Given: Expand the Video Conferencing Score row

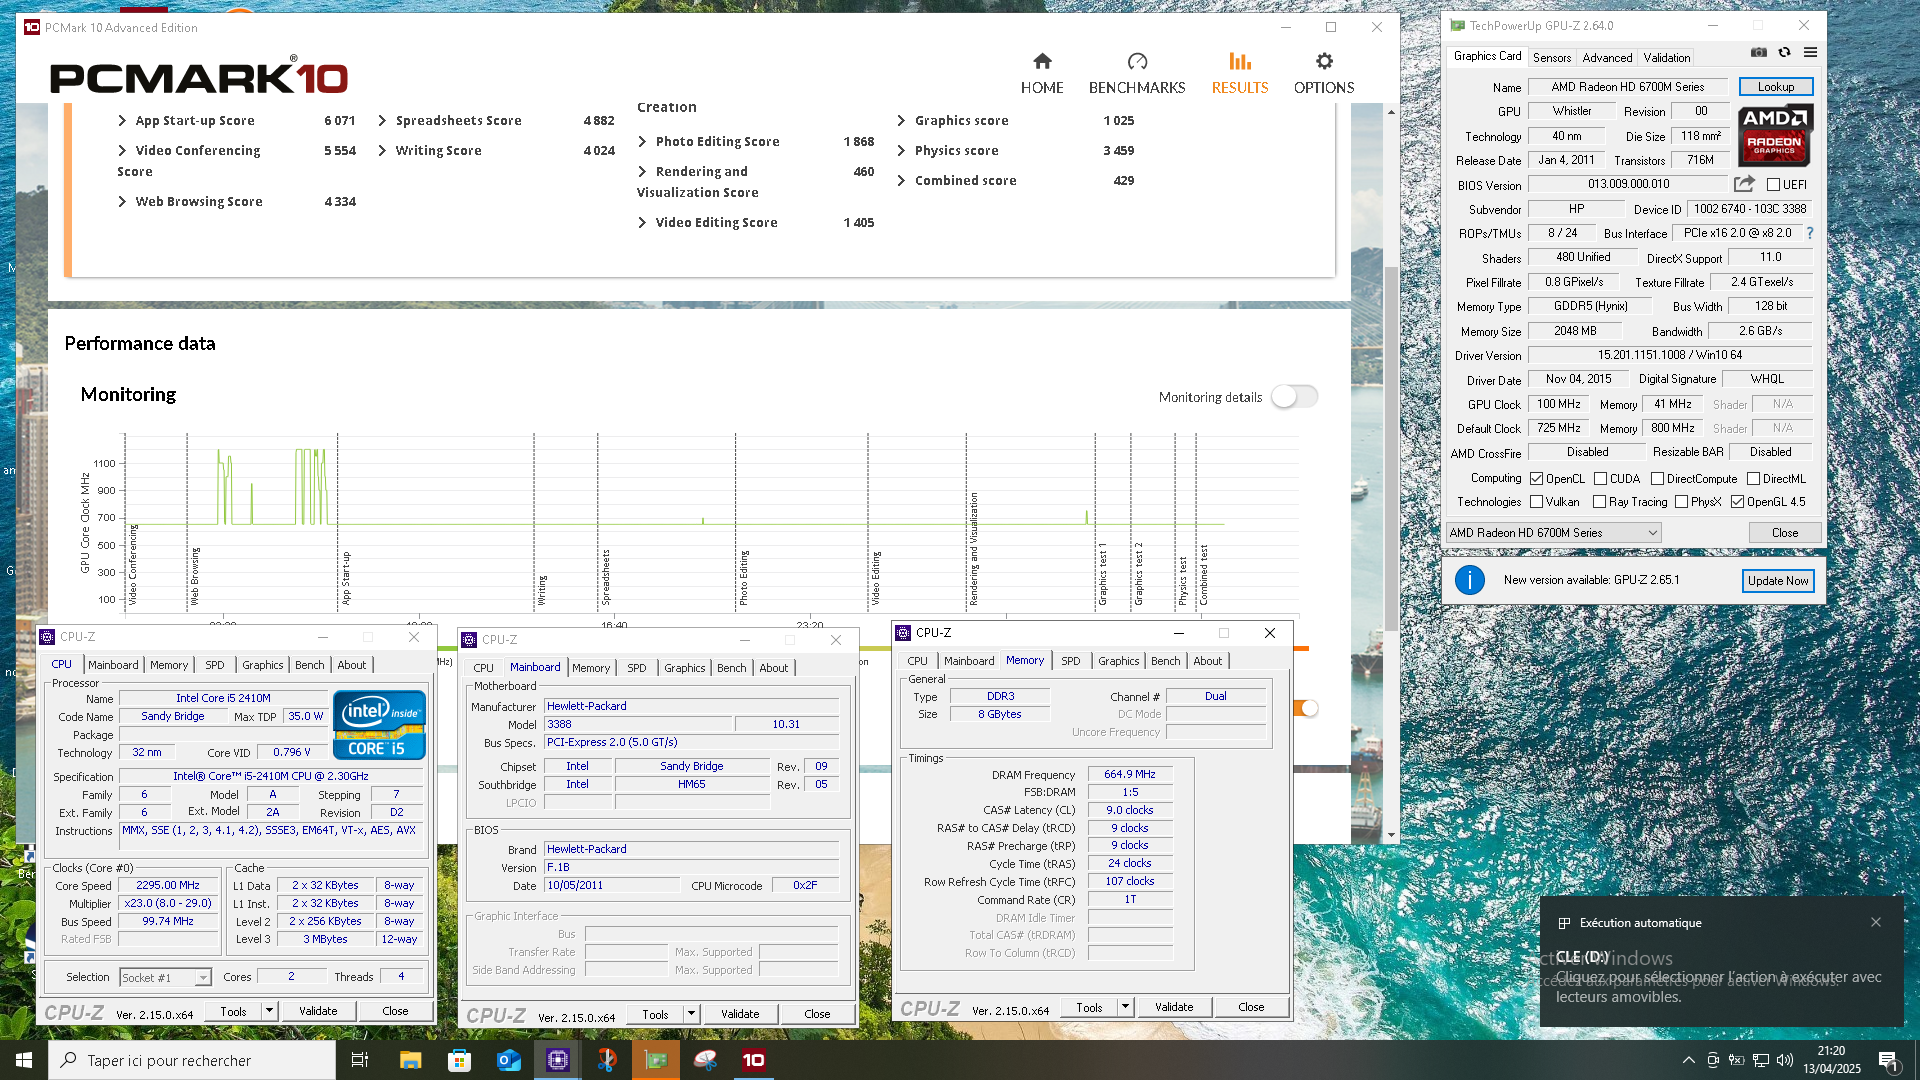Looking at the screenshot, I should pos(122,150).
